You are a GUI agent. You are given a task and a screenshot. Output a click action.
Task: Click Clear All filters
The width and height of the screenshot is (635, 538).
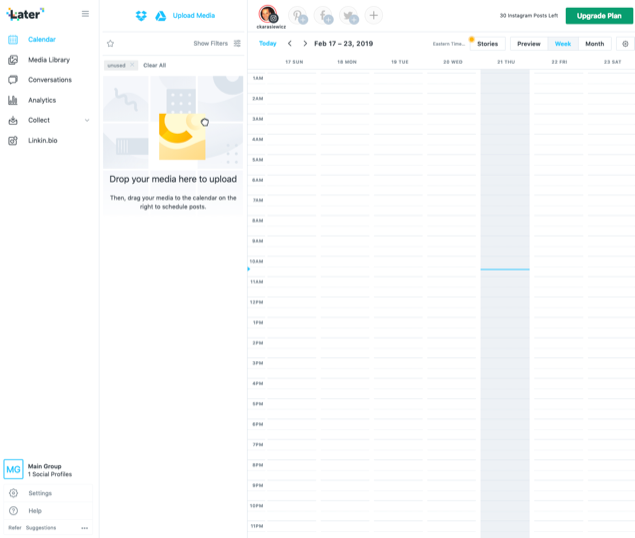(155, 65)
